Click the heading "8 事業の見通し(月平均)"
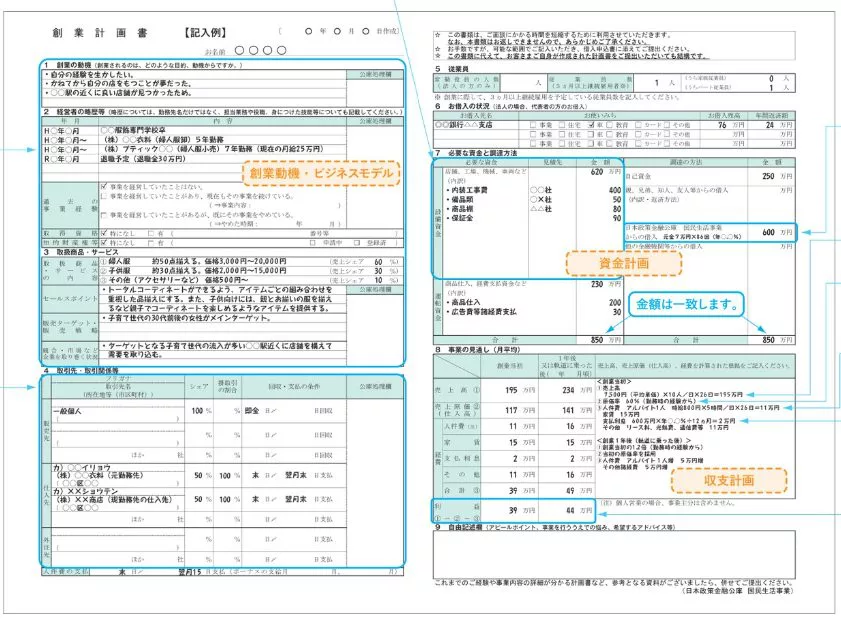841x623 pixels. click(x=477, y=350)
